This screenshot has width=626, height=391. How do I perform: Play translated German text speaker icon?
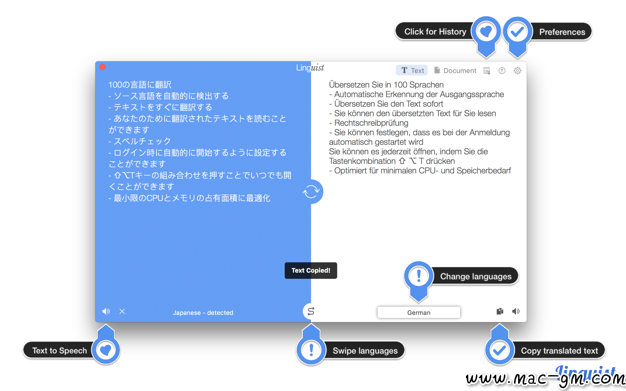[x=516, y=311]
